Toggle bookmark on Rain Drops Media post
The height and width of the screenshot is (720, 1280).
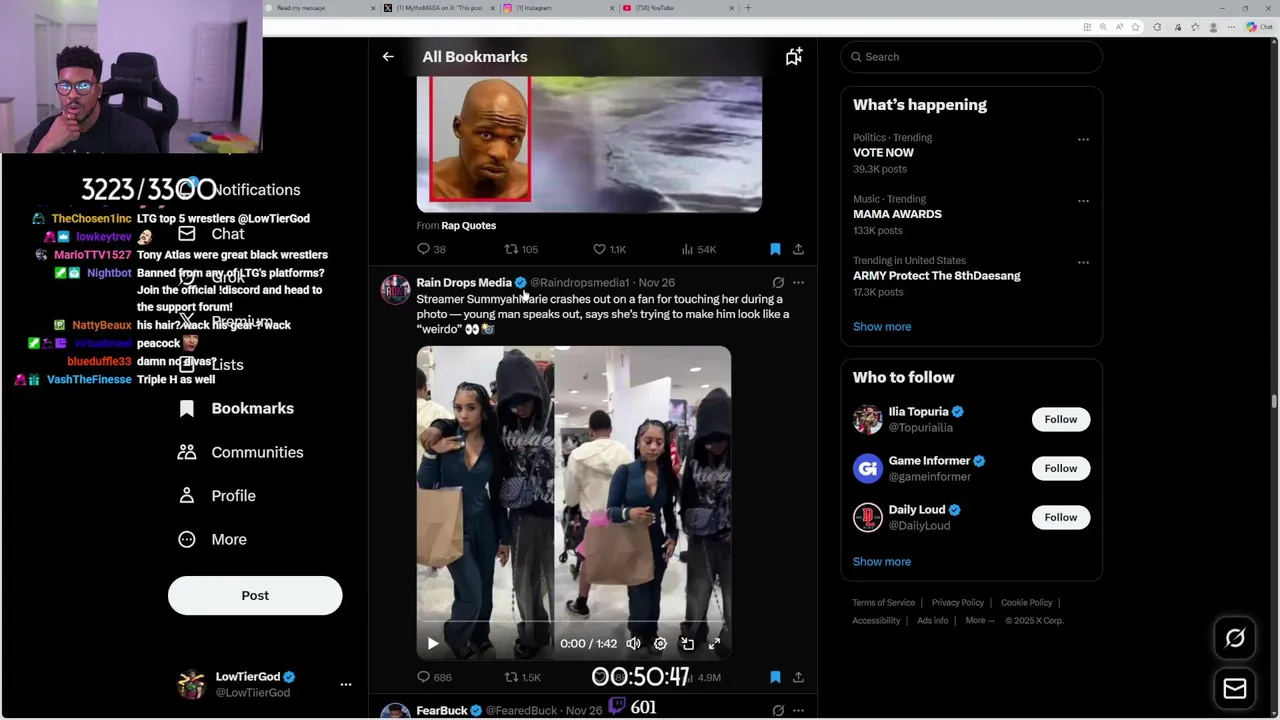[775, 677]
